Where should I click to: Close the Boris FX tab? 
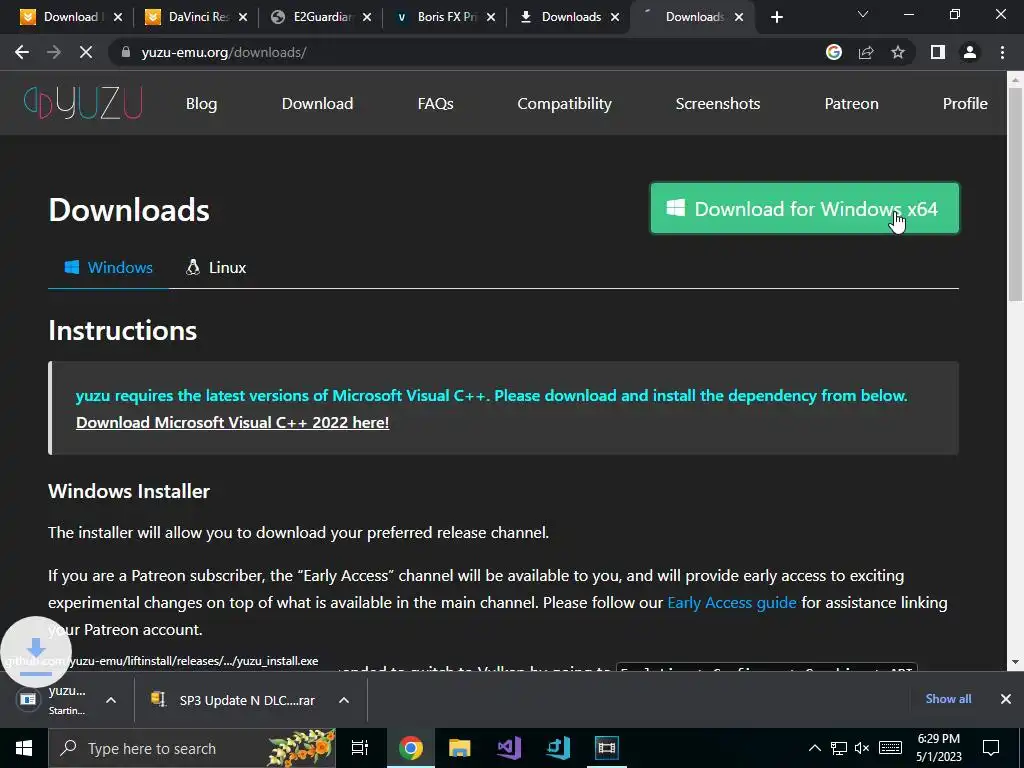tap(491, 17)
